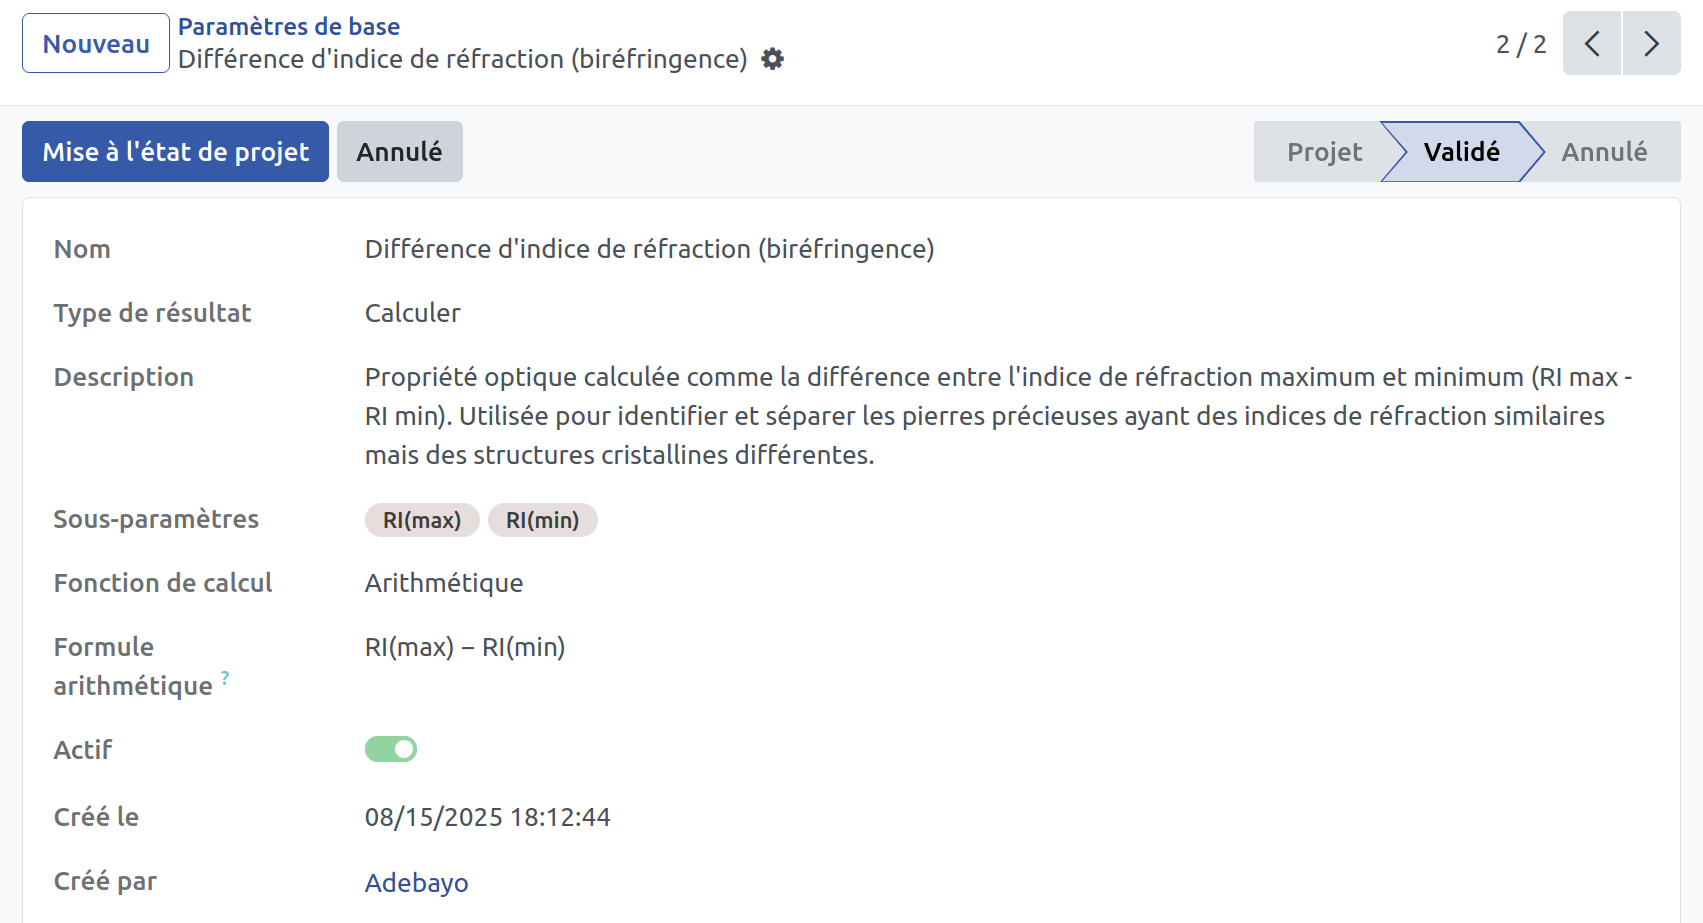Viewport: 1703px width, 923px height.
Task: Open the gear actions menu beside record title
Action: [772, 59]
